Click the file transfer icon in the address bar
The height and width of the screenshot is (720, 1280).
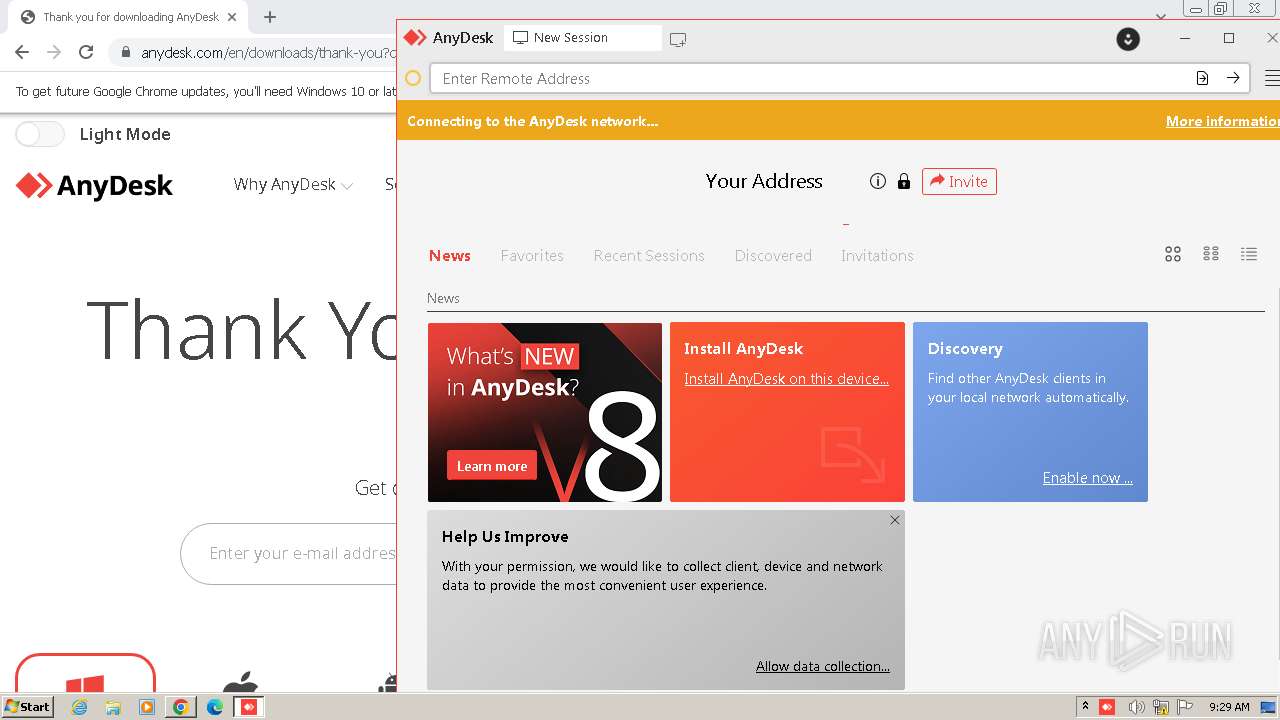coord(1202,78)
